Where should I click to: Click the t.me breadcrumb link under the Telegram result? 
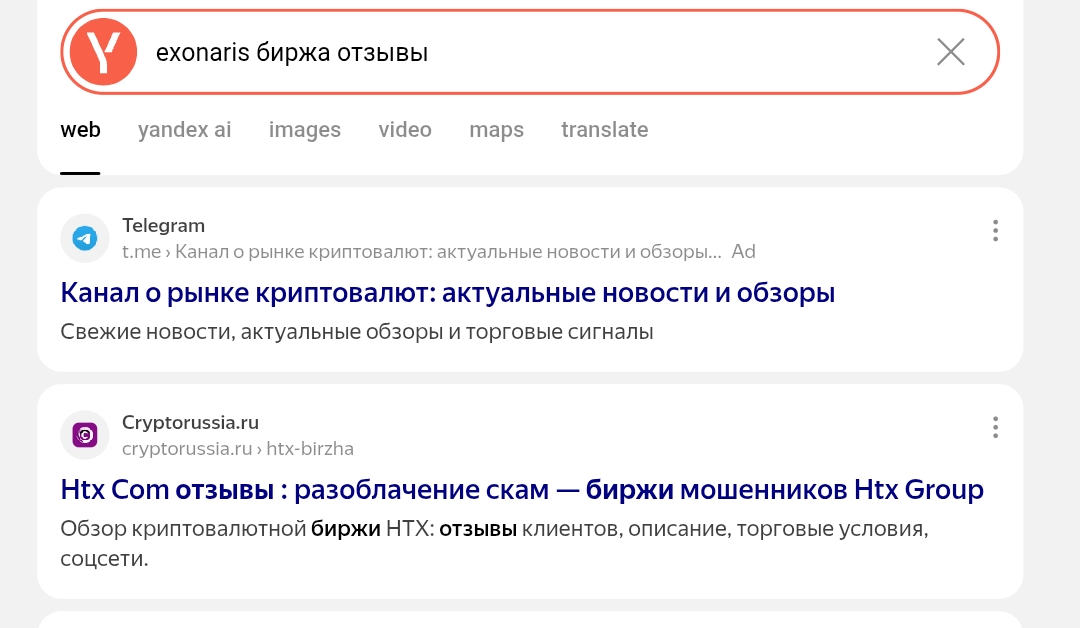pos(142,252)
